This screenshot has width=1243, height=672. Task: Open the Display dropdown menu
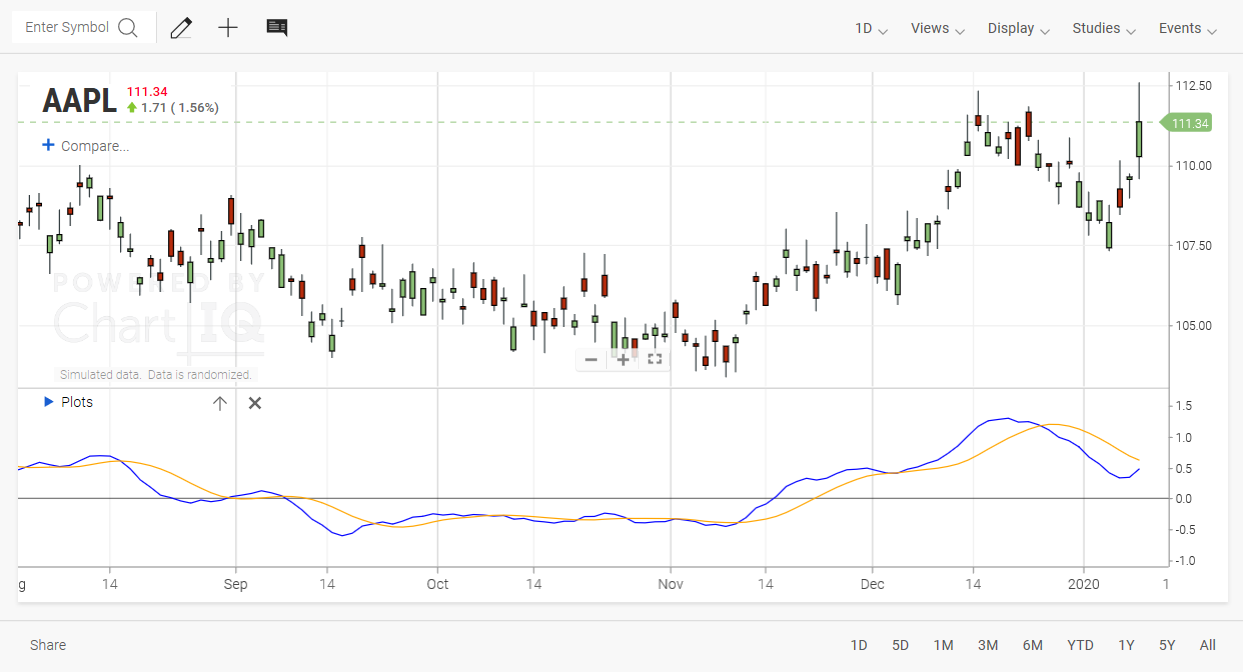[1018, 28]
